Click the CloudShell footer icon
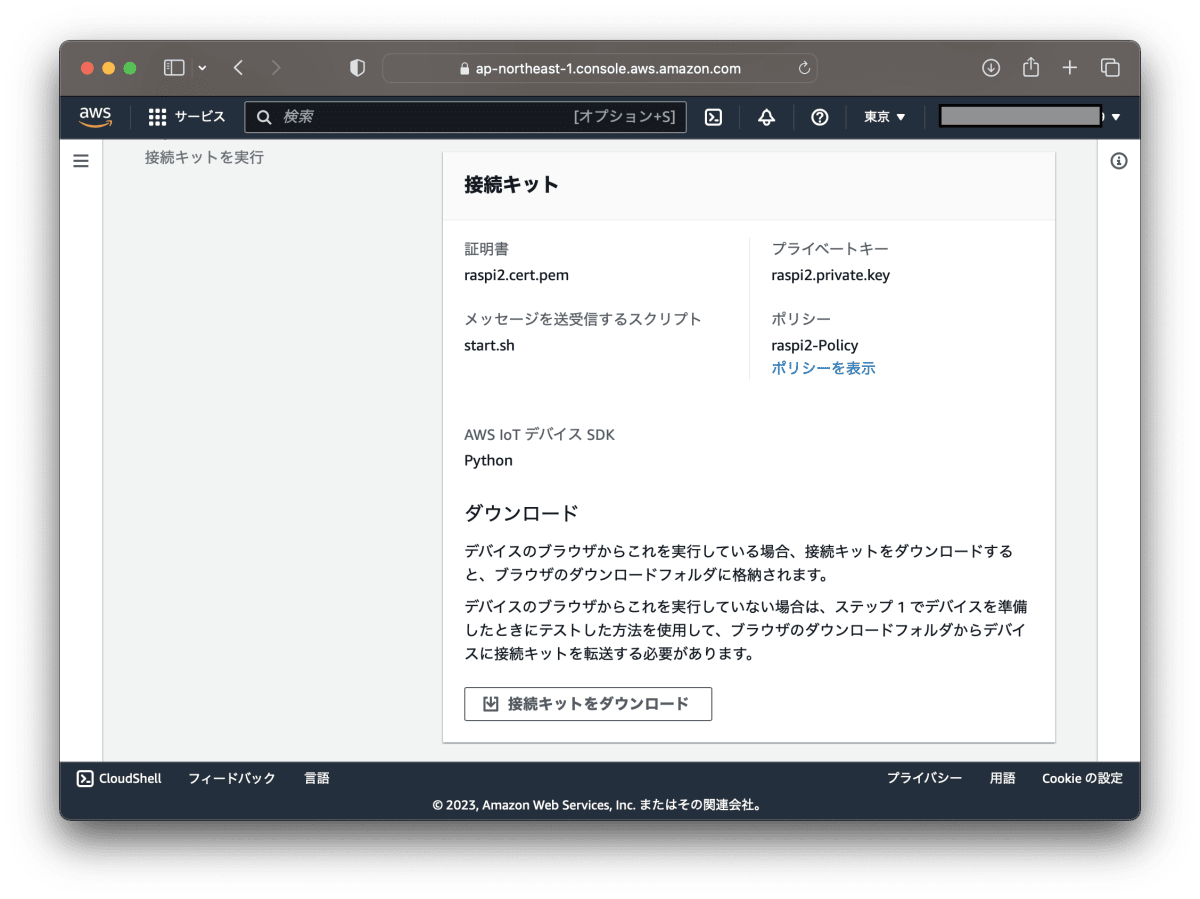 85,778
